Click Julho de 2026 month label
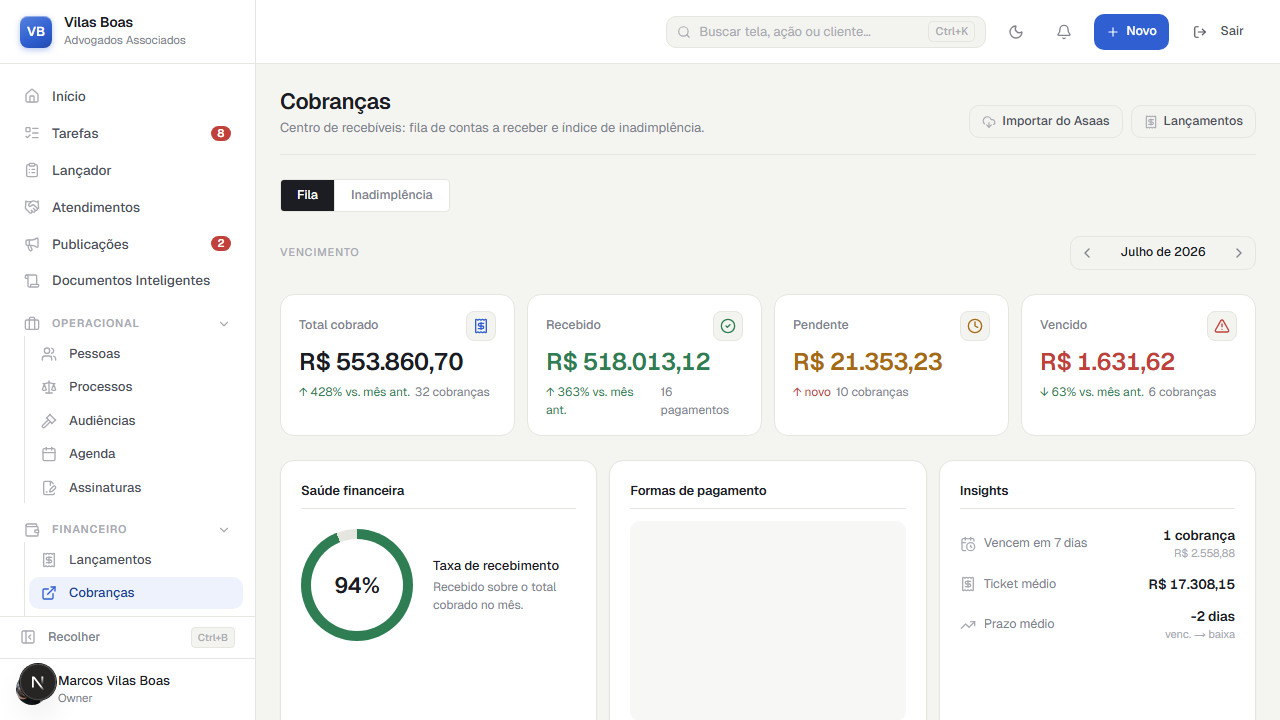The width and height of the screenshot is (1280, 720). tap(1163, 252)
